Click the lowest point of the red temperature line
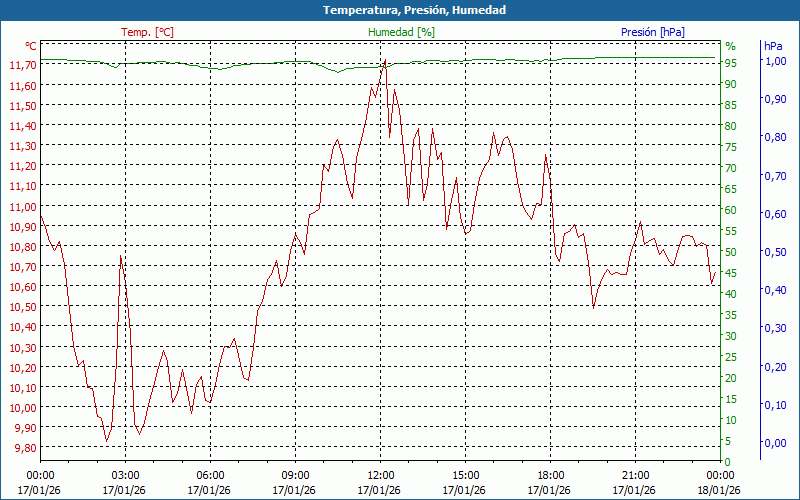The width and height of the screenshot is (800, 500). point(107,441)
